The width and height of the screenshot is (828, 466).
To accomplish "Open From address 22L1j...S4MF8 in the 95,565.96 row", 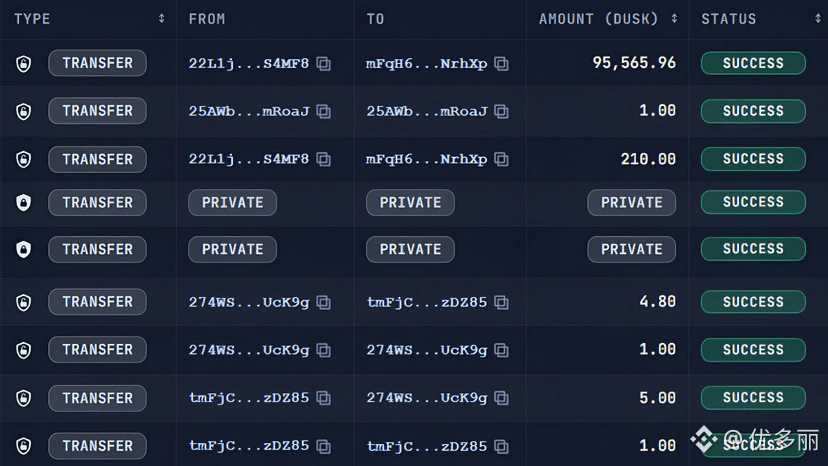I will pyautogui.click(x=249, y=64).
